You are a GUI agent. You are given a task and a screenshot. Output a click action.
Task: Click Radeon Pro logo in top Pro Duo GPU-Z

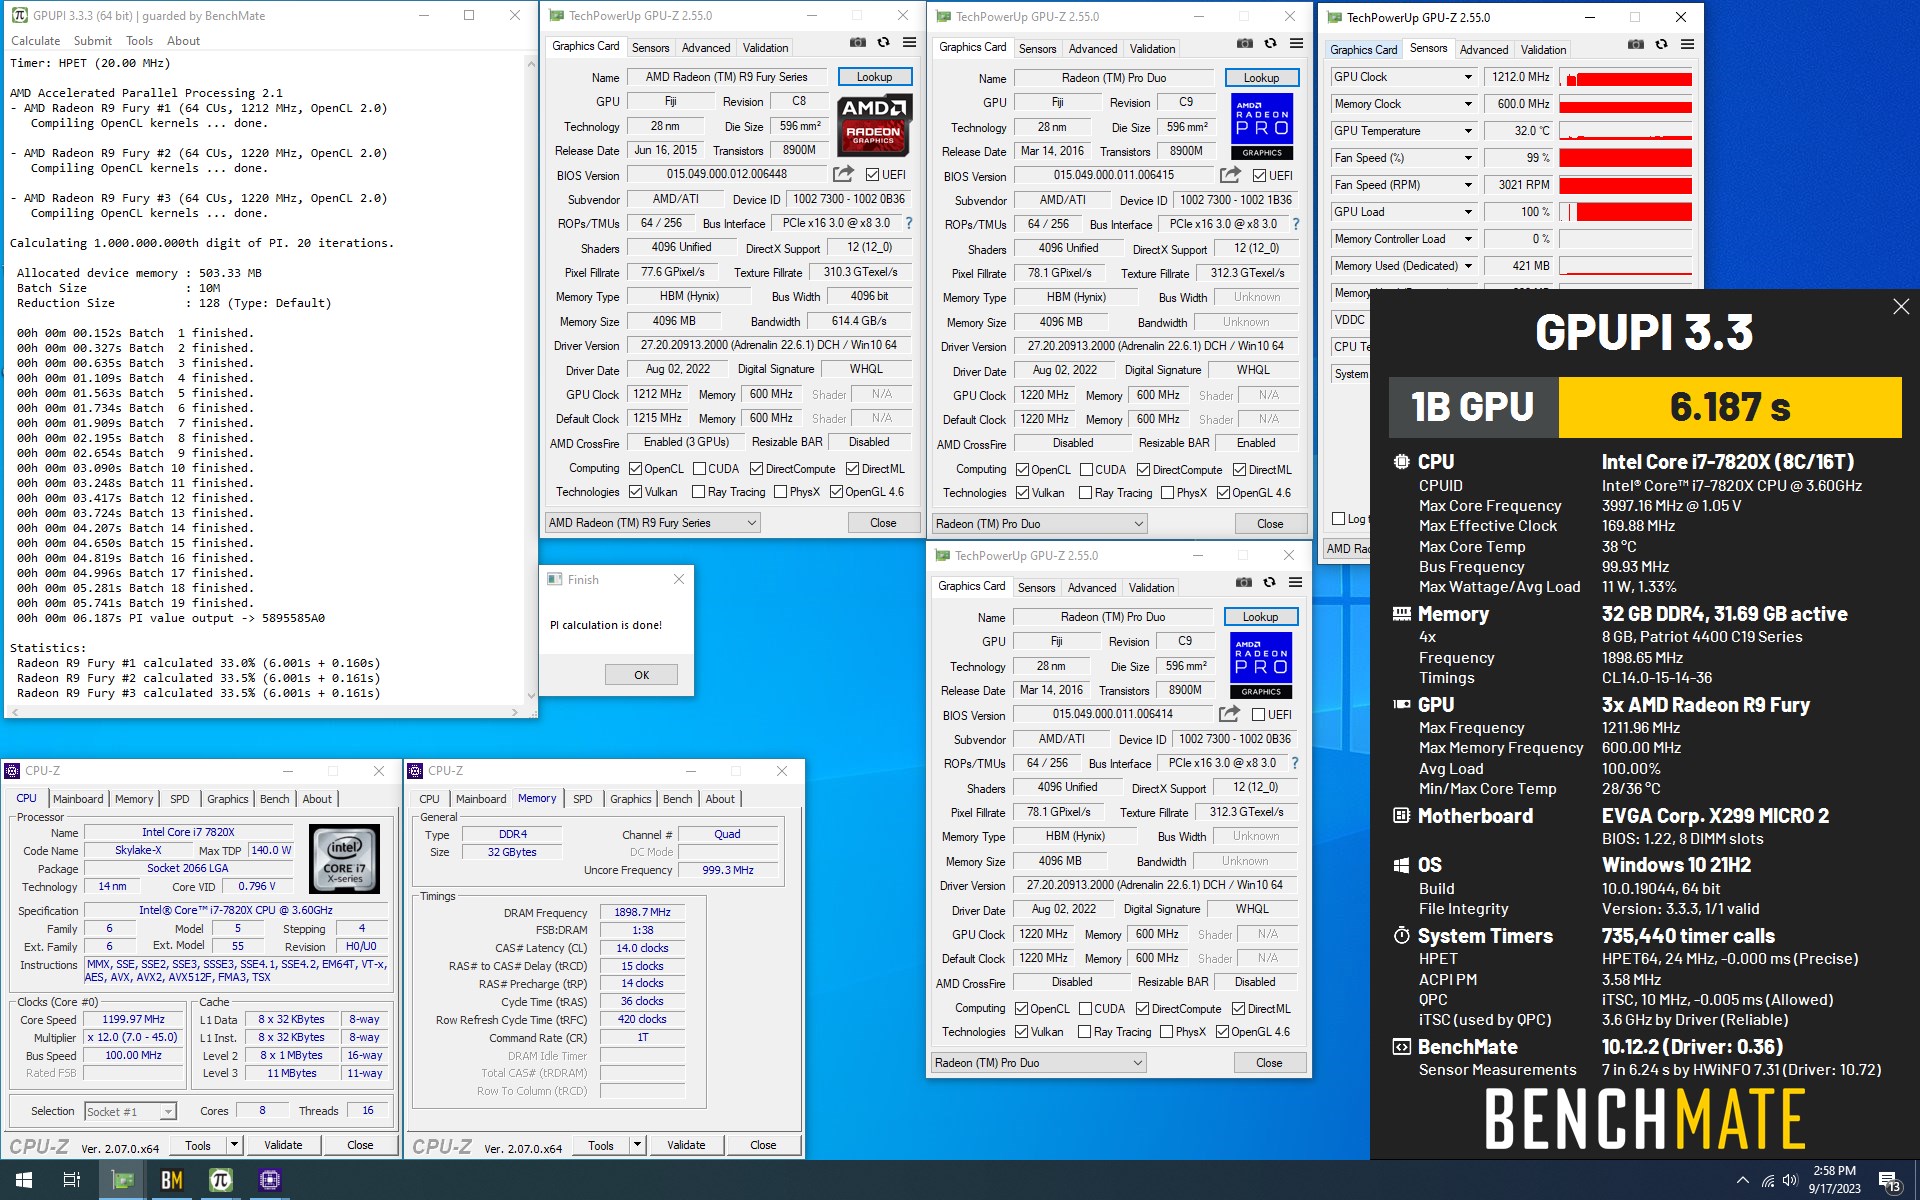point(1261,126)
